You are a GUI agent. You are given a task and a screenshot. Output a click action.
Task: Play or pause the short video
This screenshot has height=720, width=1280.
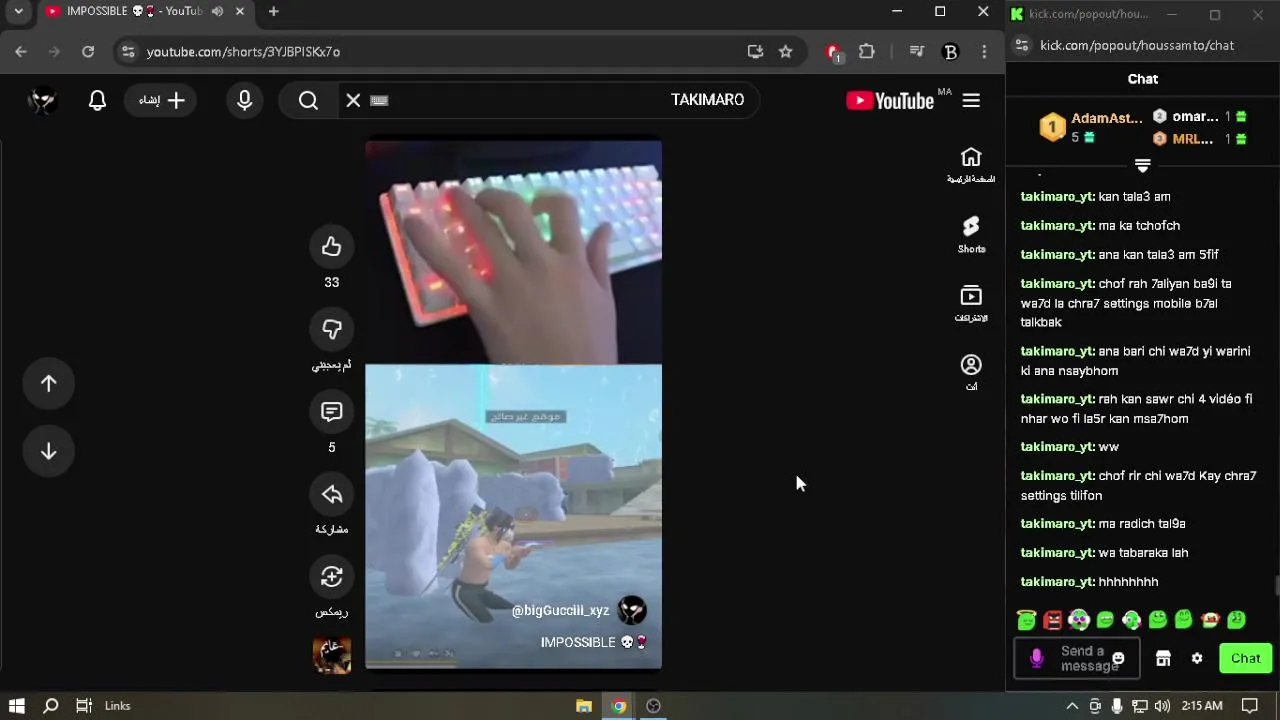(513, 404)
